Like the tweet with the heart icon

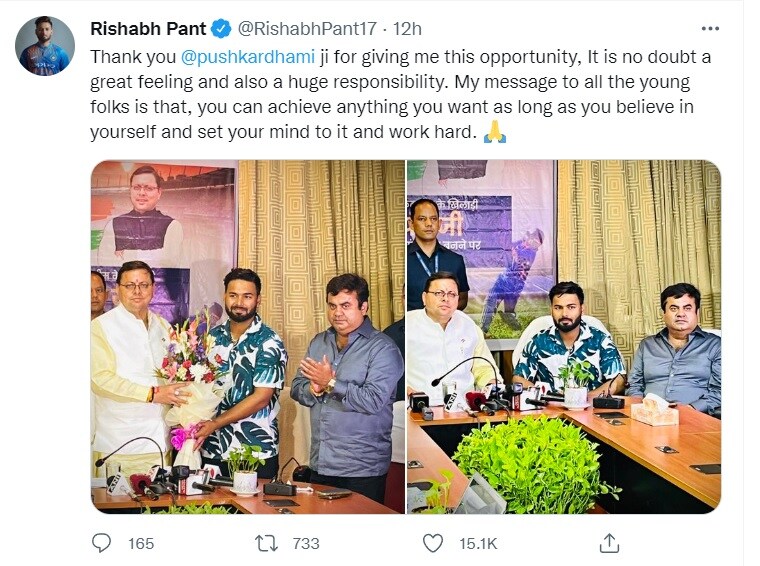[433, 543]
